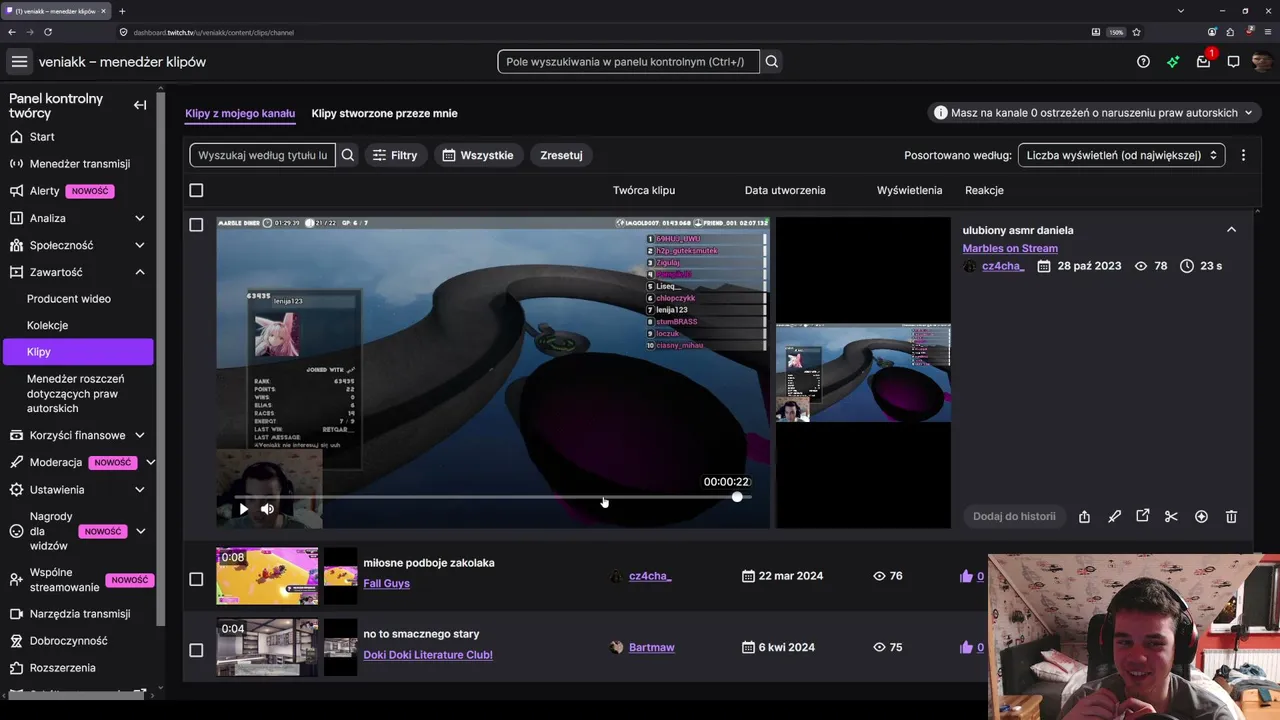Open the Bartmaw clip creator link

(x=652, y=647)
